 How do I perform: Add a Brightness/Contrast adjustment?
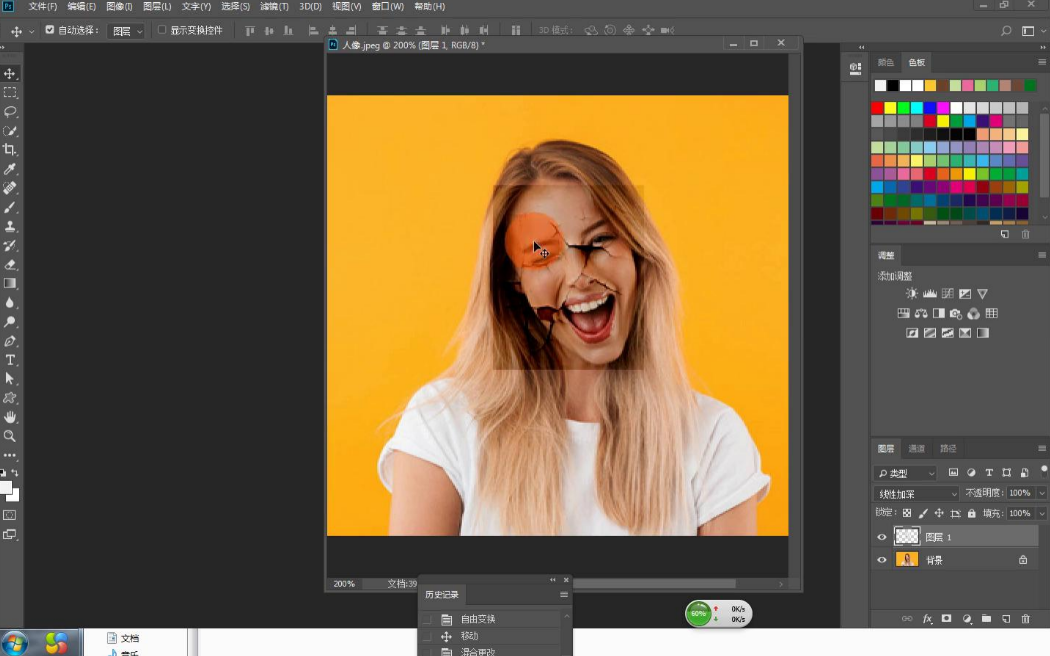(x=911, y=293)
